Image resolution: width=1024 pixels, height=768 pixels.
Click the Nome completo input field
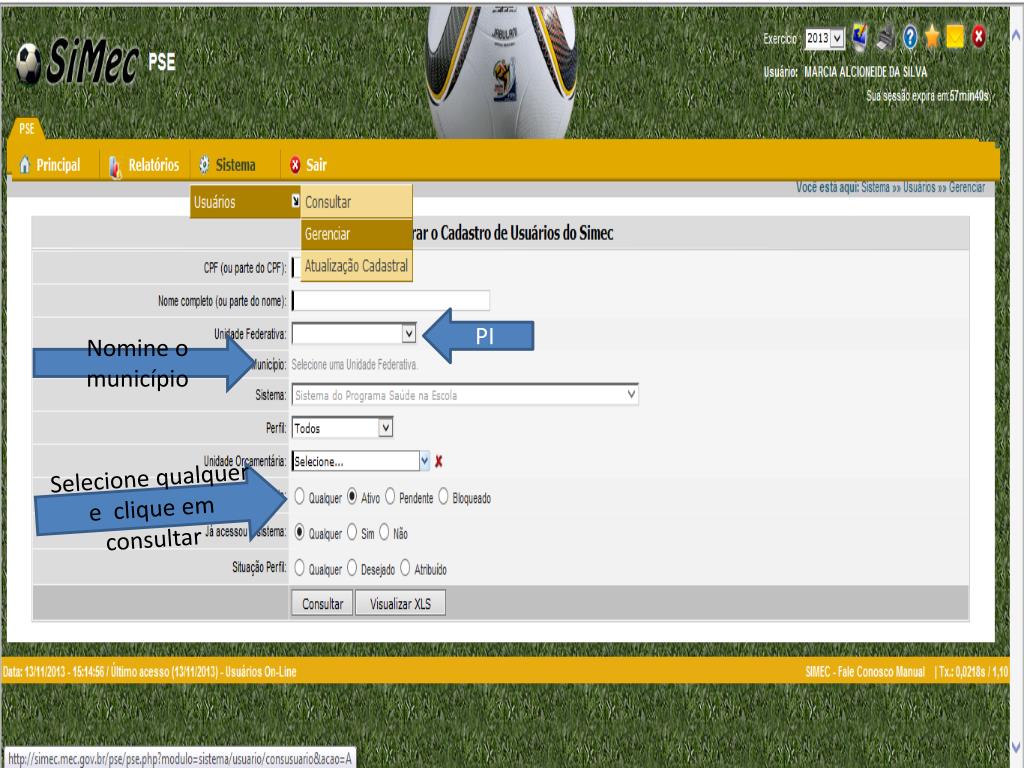click(x=391, y=300)
